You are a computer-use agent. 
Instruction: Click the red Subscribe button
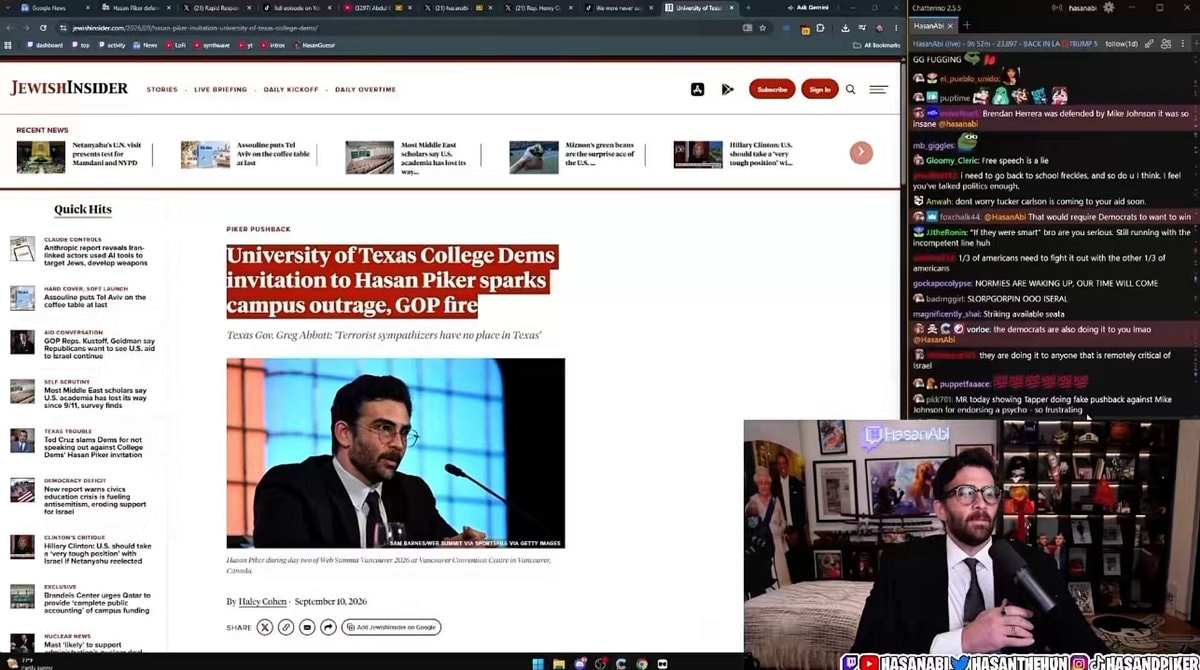click(x=772, y=89)
